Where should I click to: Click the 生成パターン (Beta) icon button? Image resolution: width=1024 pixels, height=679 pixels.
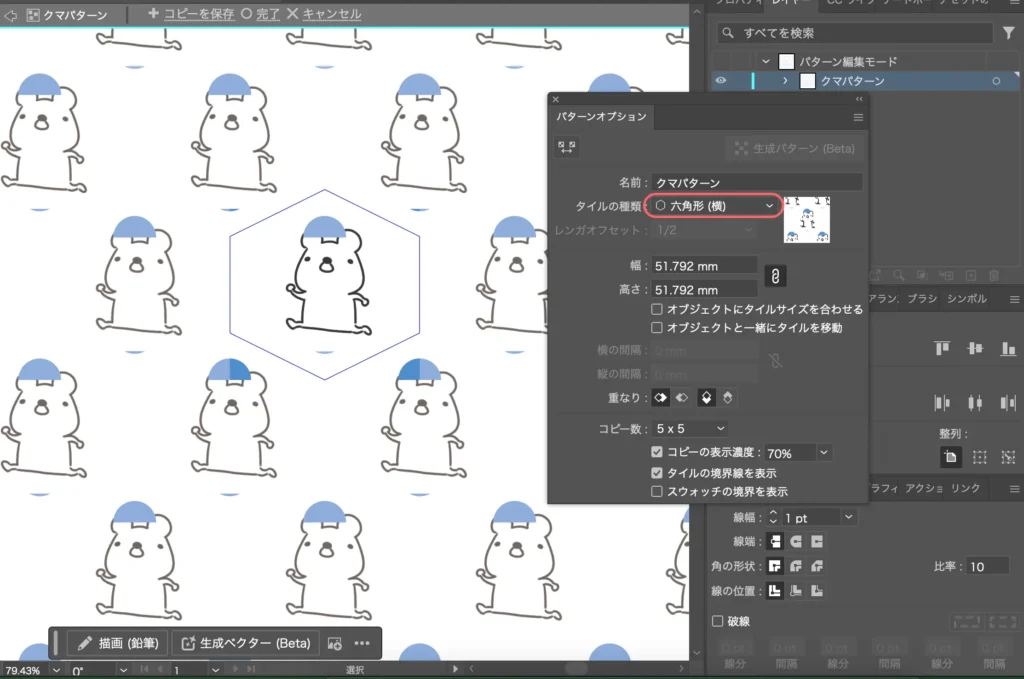(795, 148)
